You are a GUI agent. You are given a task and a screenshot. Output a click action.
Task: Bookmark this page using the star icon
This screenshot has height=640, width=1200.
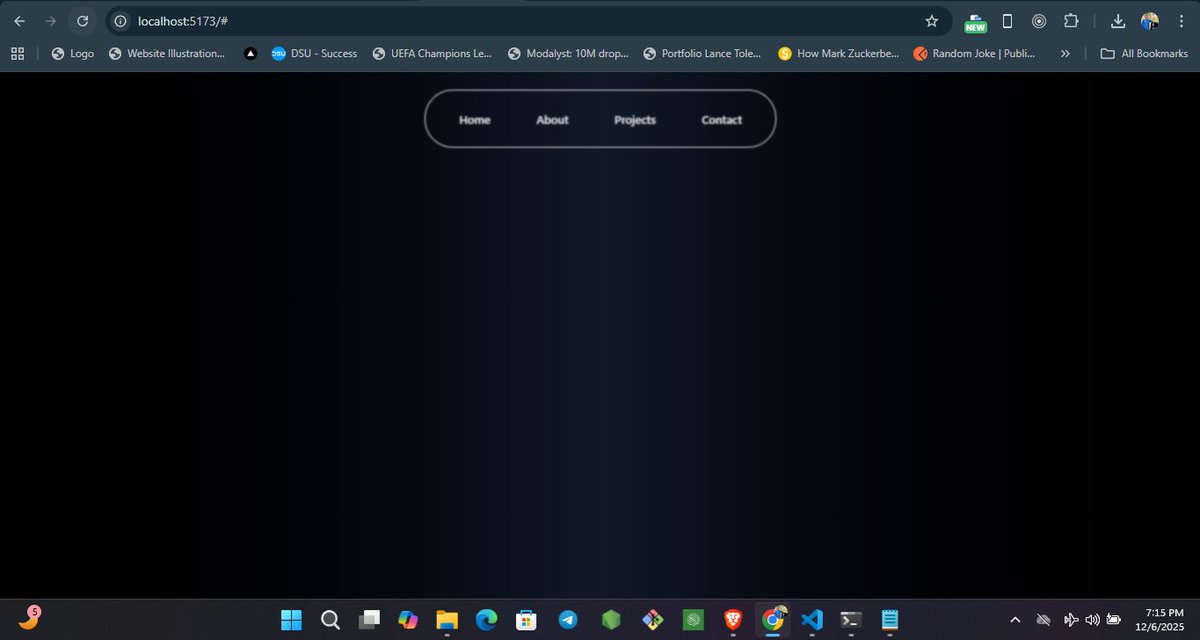point(931,20)
